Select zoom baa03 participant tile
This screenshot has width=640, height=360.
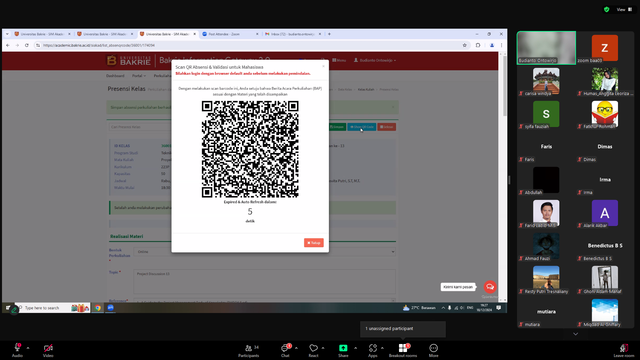coord(604,48)
